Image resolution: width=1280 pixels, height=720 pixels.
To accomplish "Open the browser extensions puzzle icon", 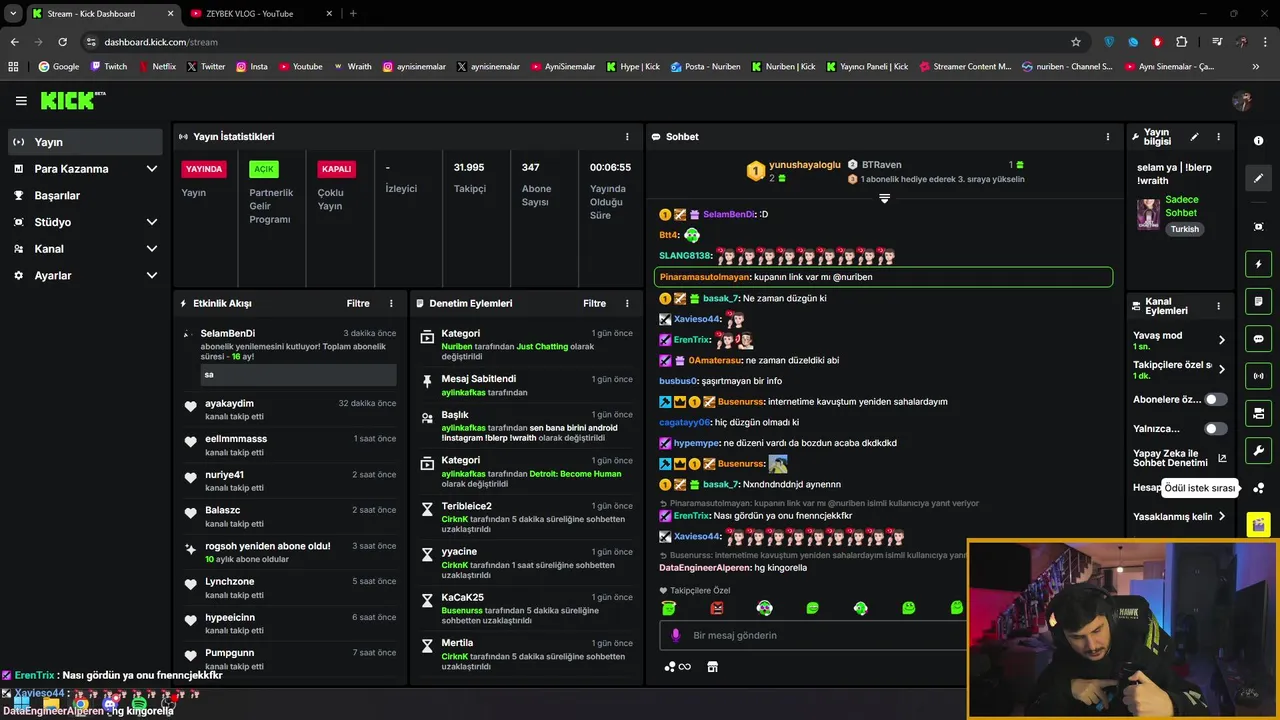I will click(x=1182, y=42).
